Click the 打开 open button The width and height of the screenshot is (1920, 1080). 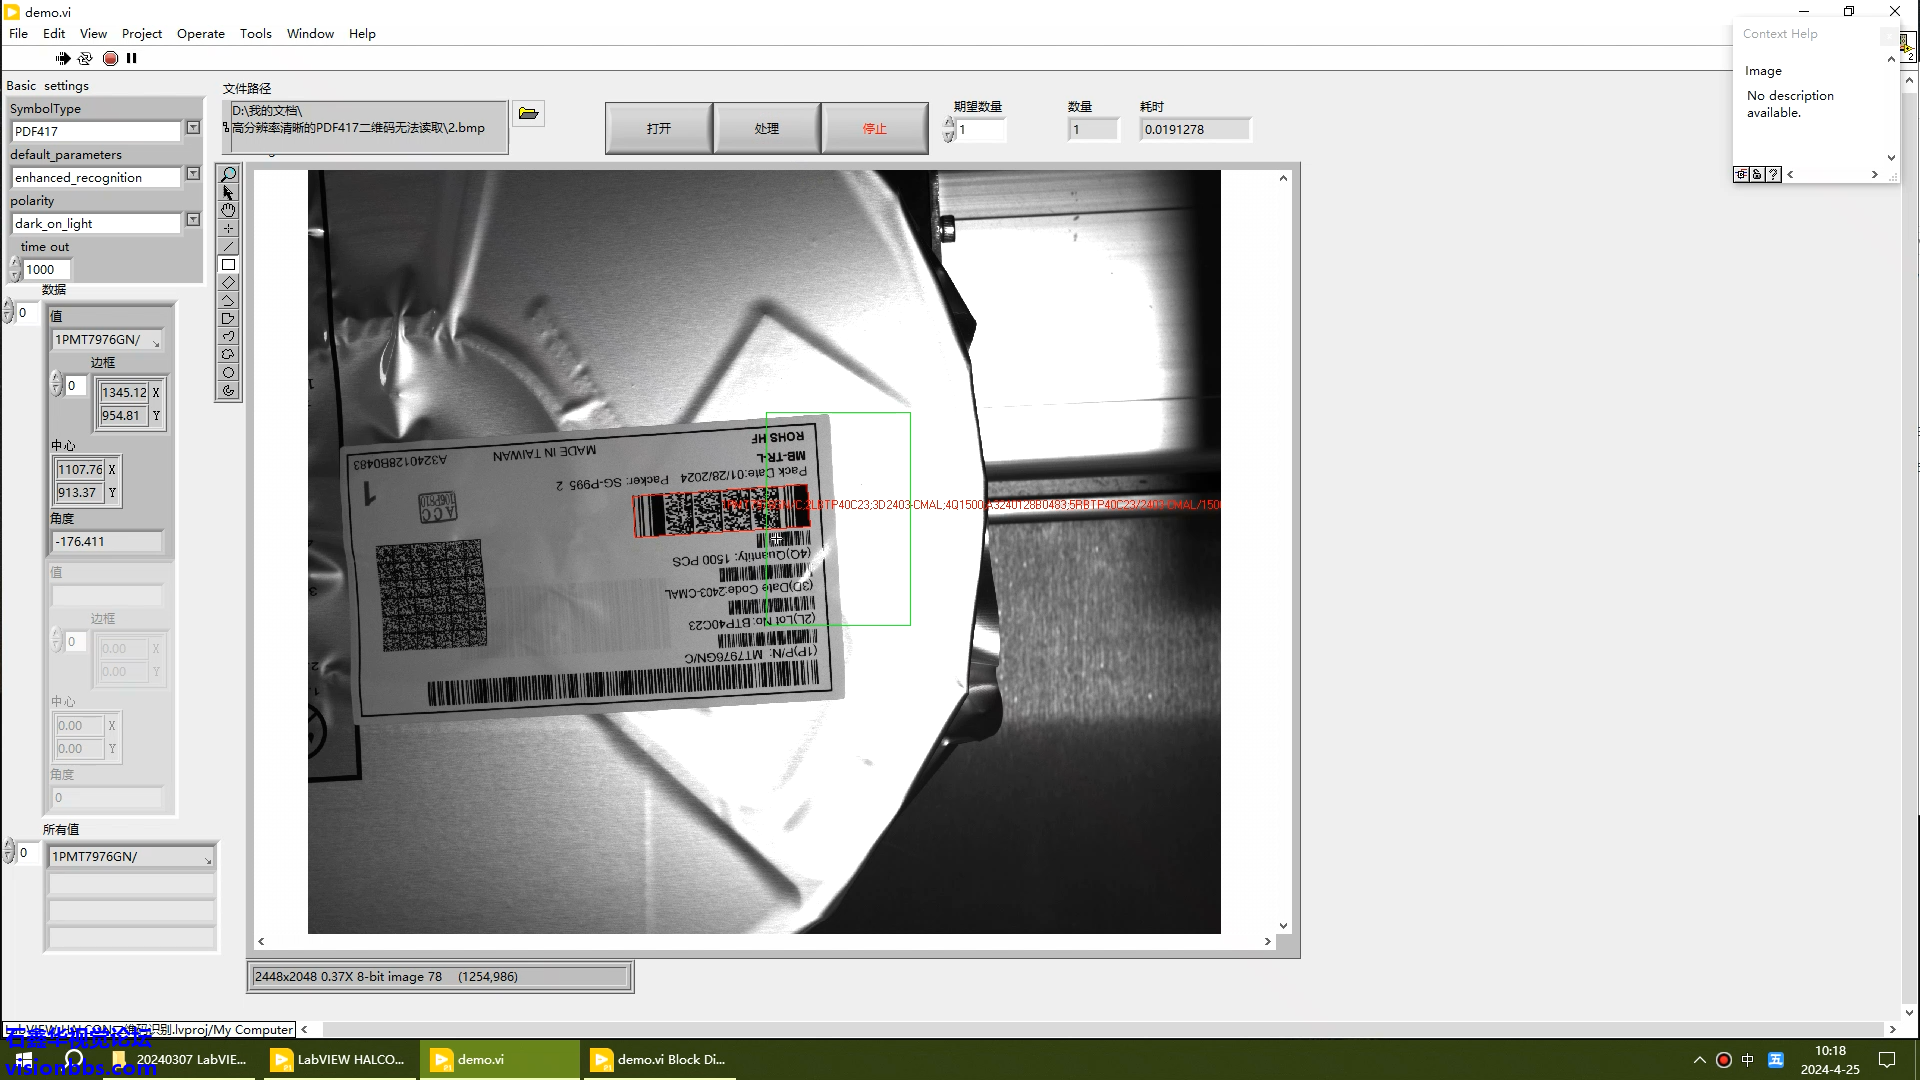coord(658,128)
